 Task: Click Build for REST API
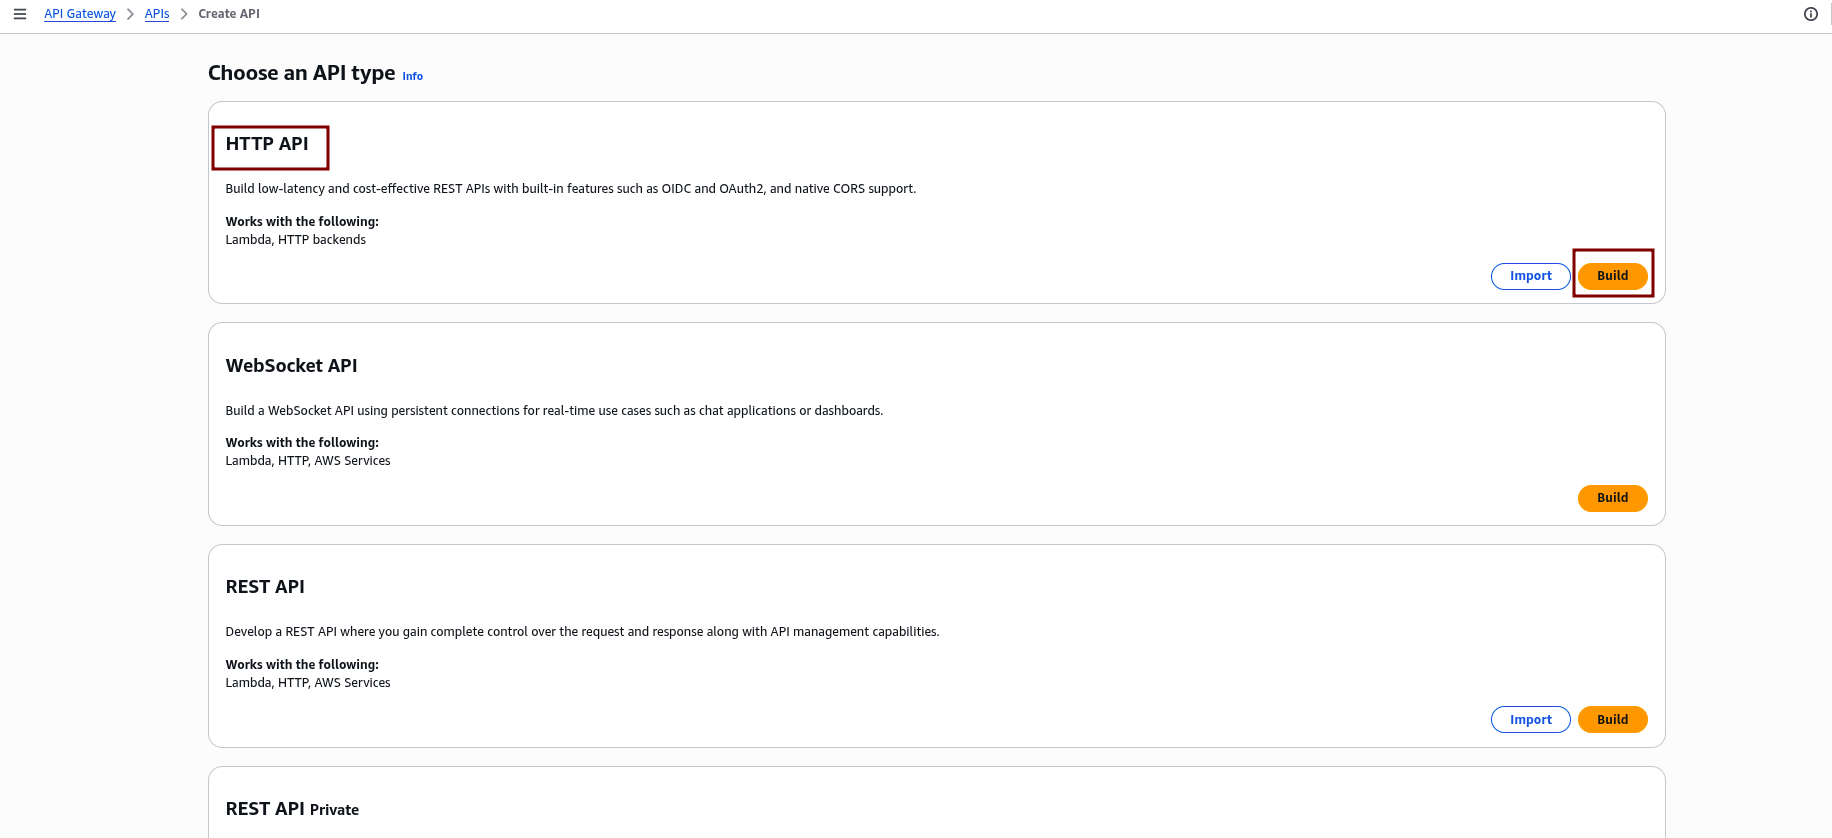[1612, 720]
